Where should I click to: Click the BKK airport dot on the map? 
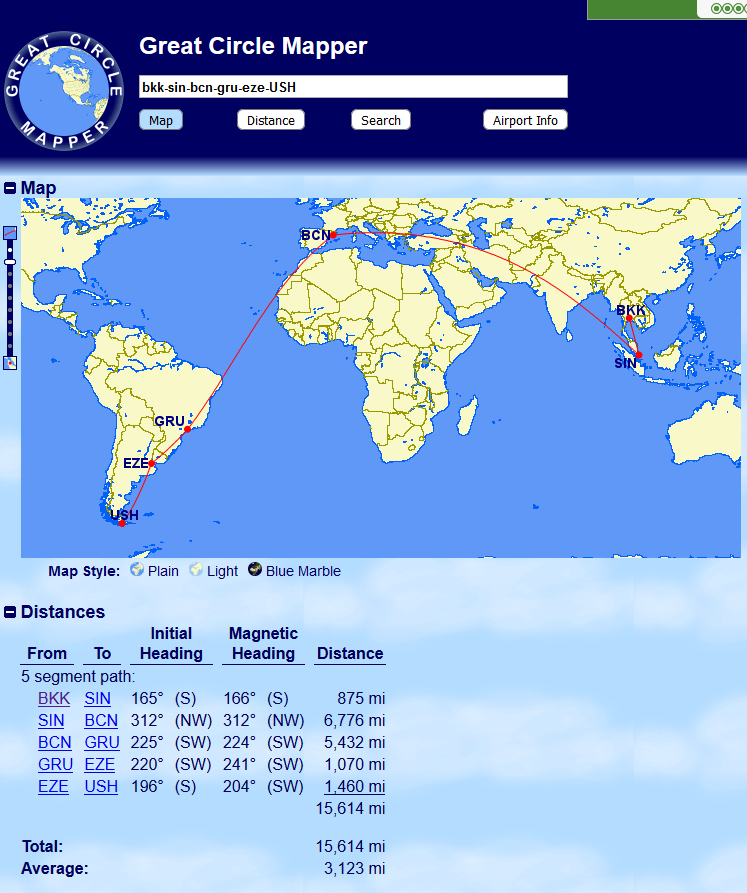[629, 318]
